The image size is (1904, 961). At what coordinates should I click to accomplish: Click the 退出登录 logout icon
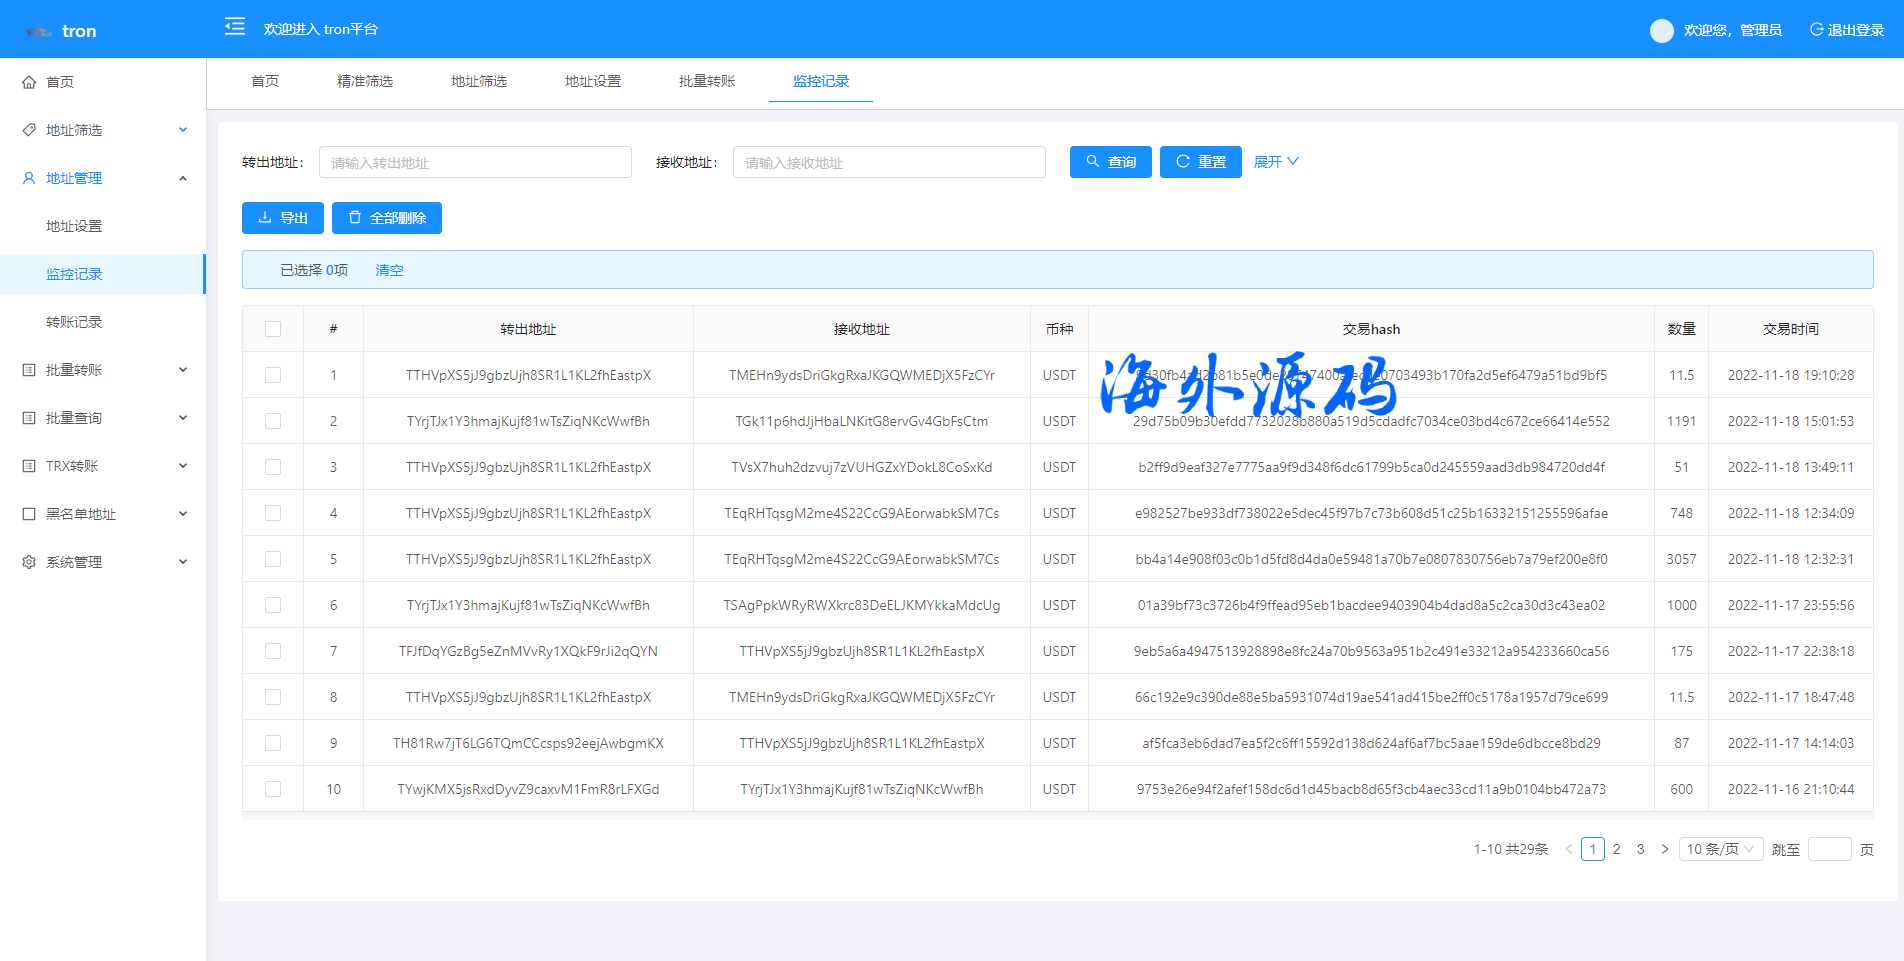coord(1816,30)
